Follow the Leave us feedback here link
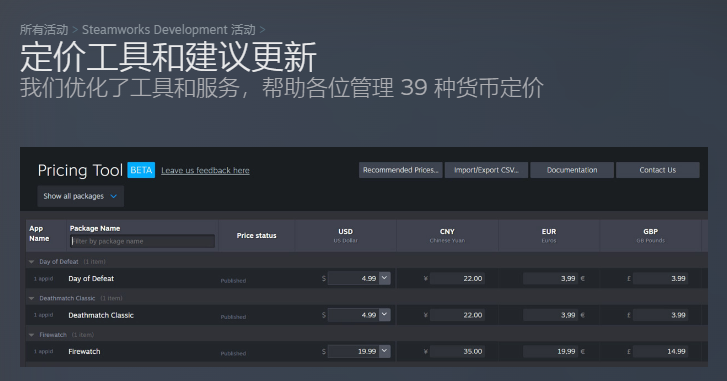The width and height of the screenshot is (727, 381). [x=205, y=171]
